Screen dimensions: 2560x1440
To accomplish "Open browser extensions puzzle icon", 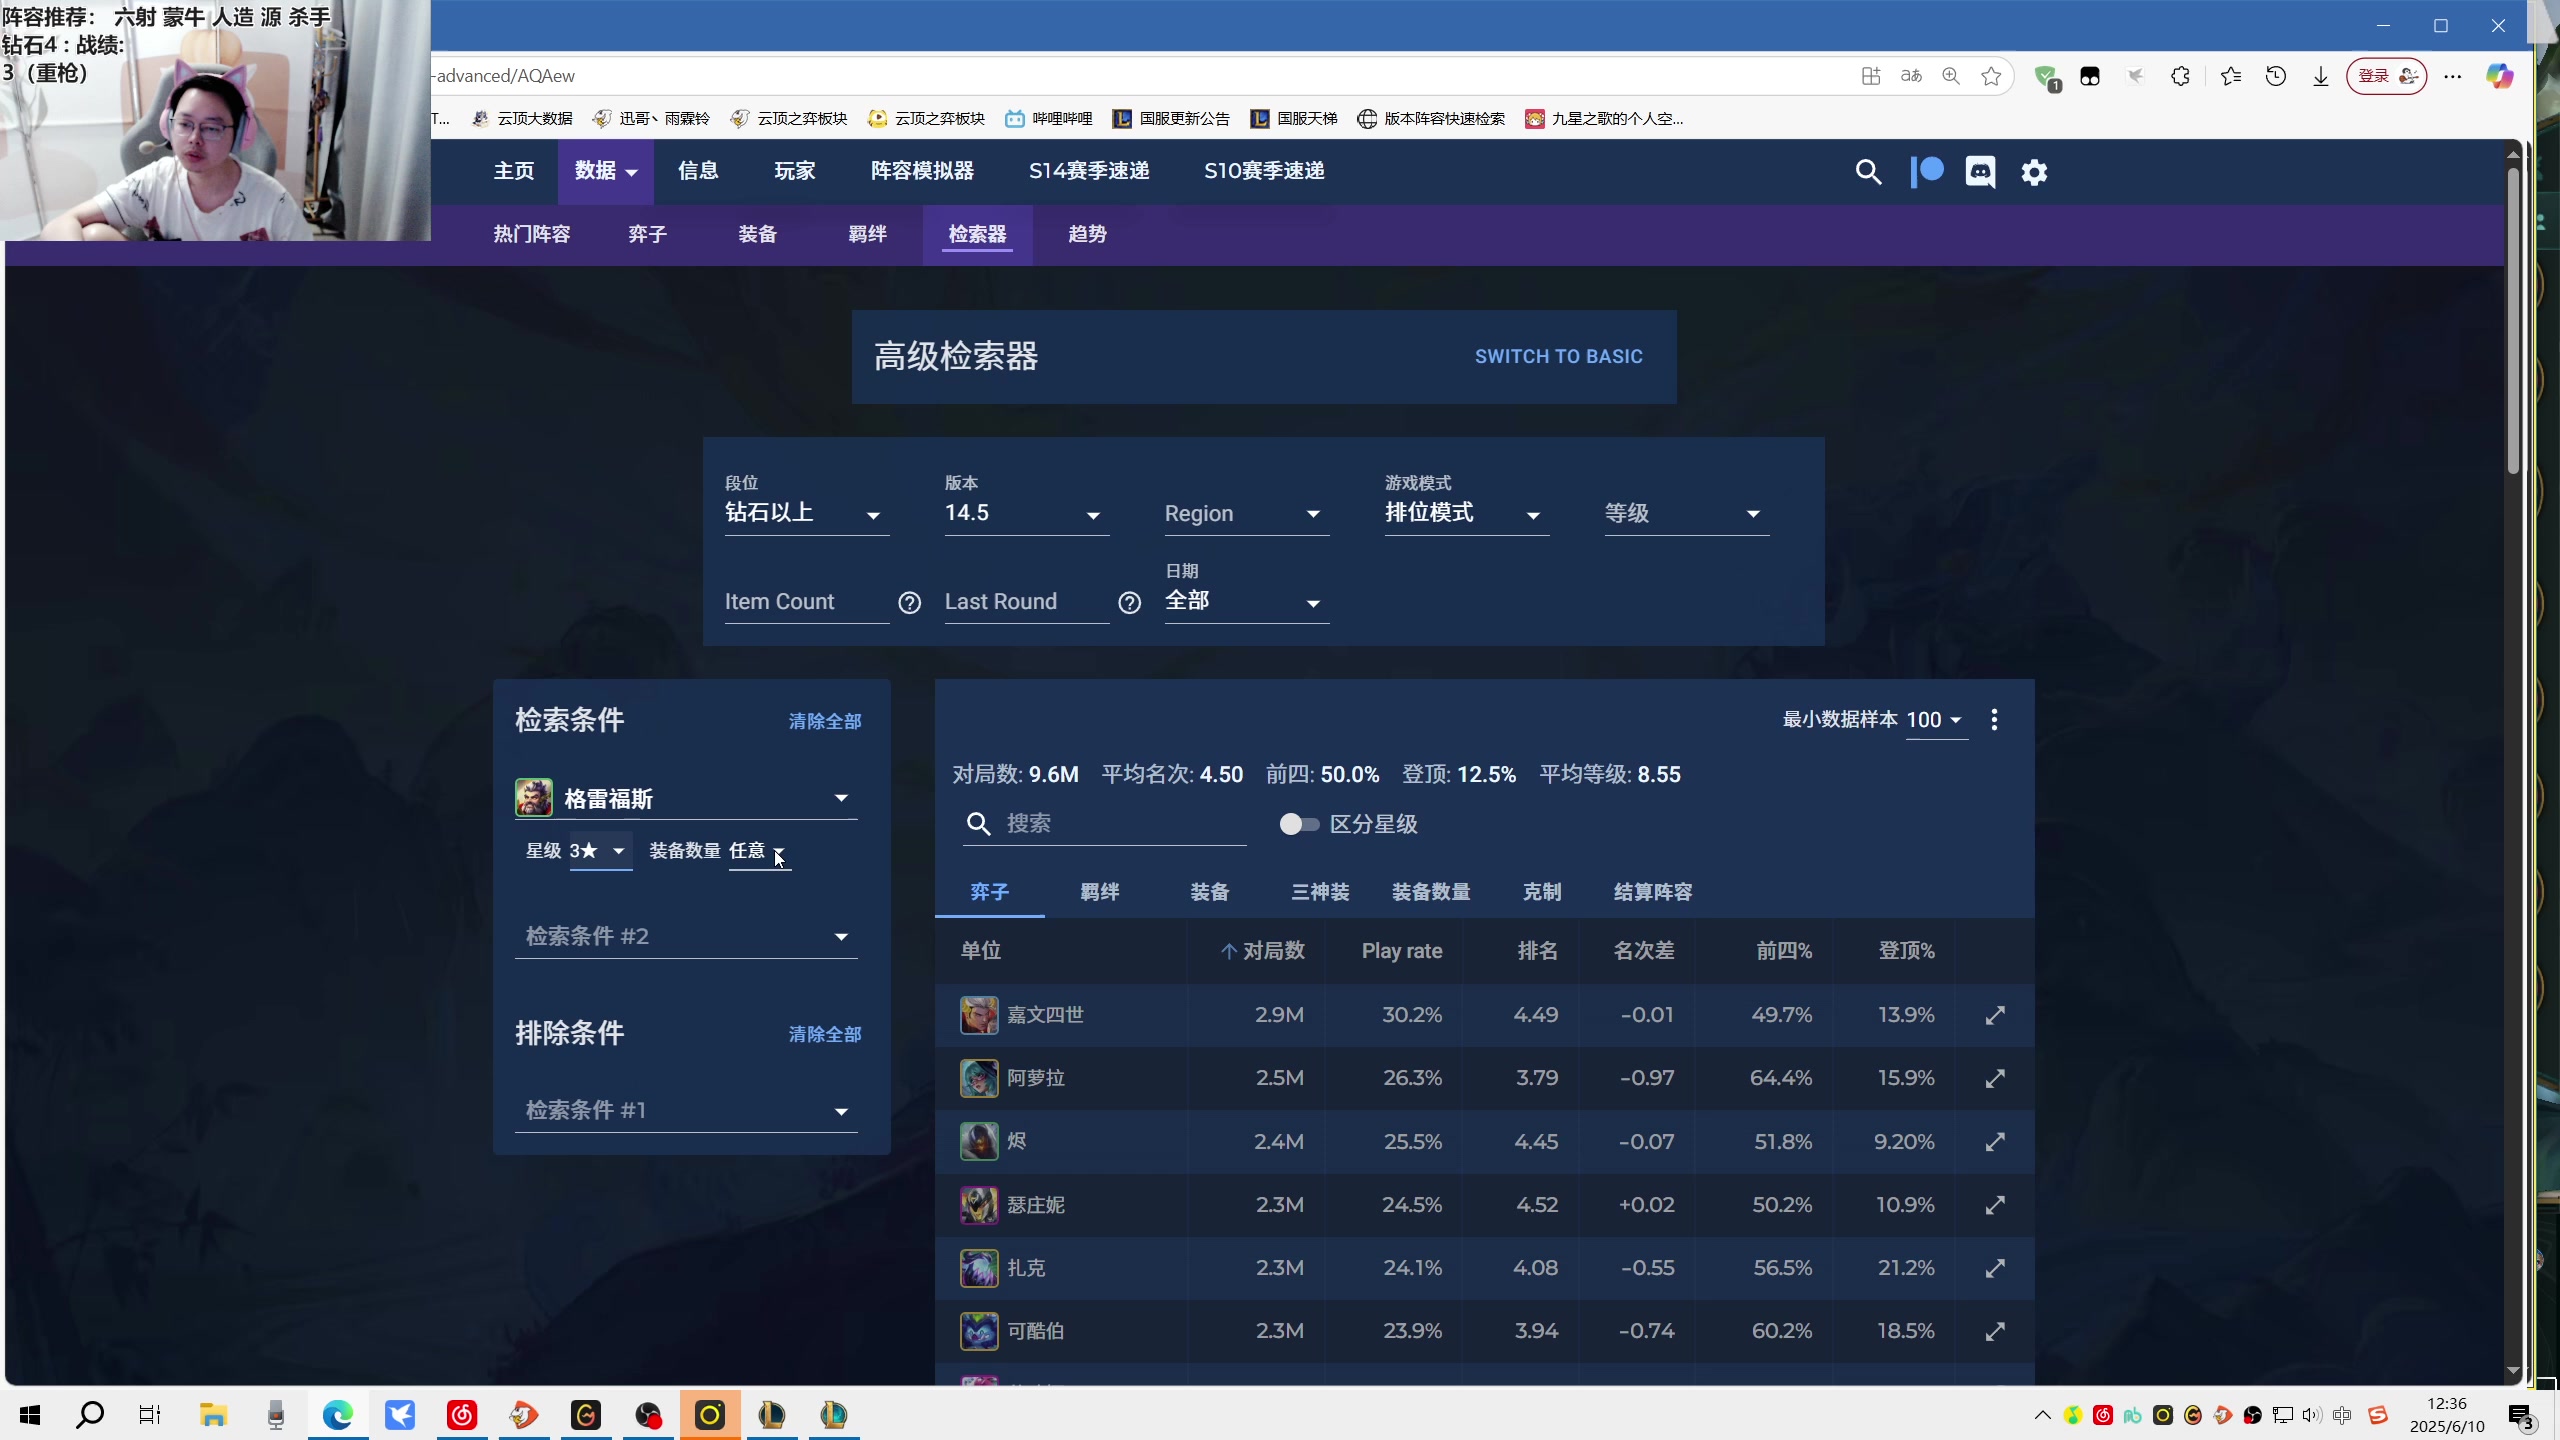I will [x=2180, y=76].
